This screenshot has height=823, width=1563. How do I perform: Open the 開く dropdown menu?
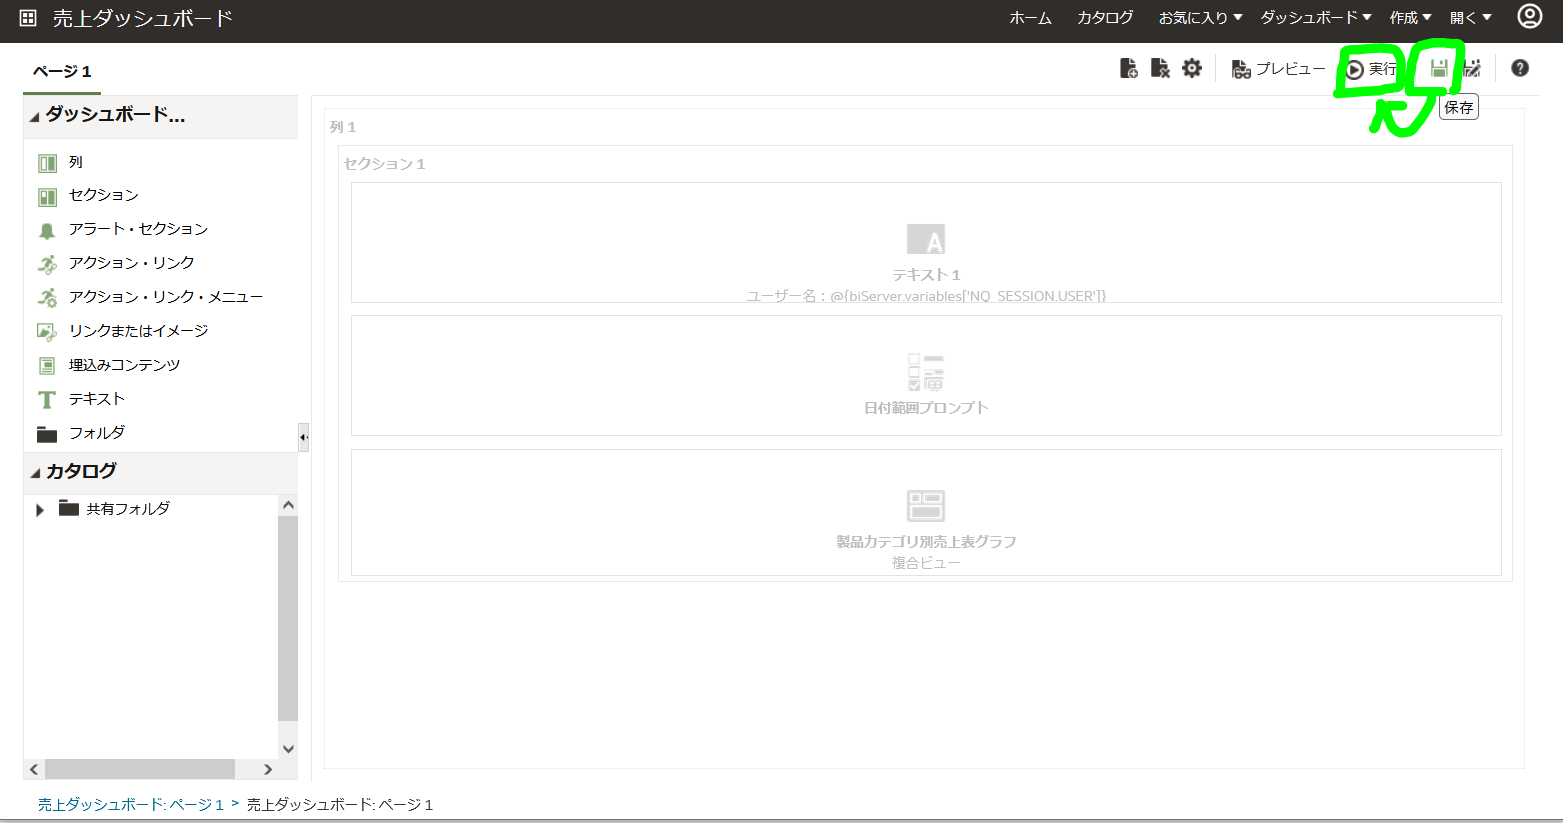click(1470, 18)
